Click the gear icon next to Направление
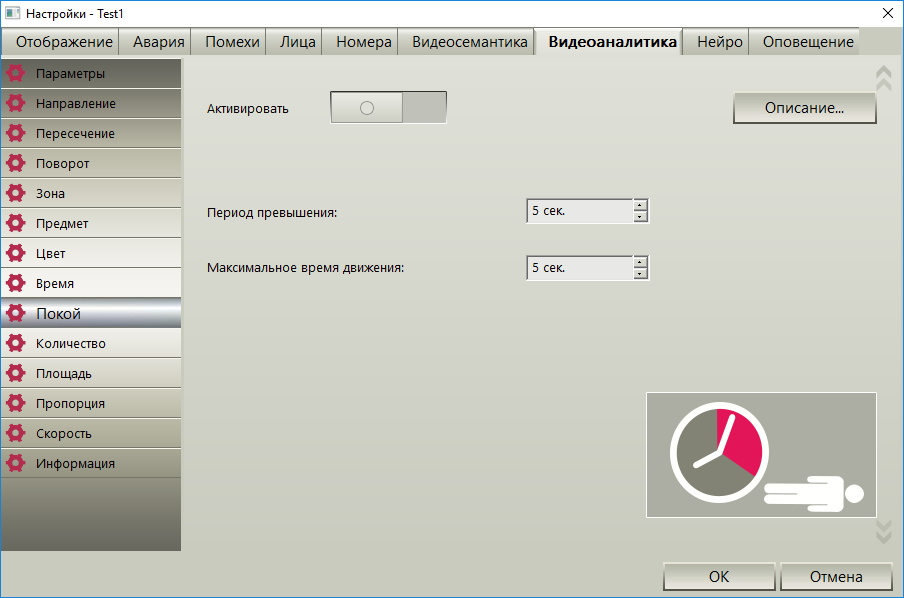The width and height of the screenshot is (904, 598). [16, 103]
